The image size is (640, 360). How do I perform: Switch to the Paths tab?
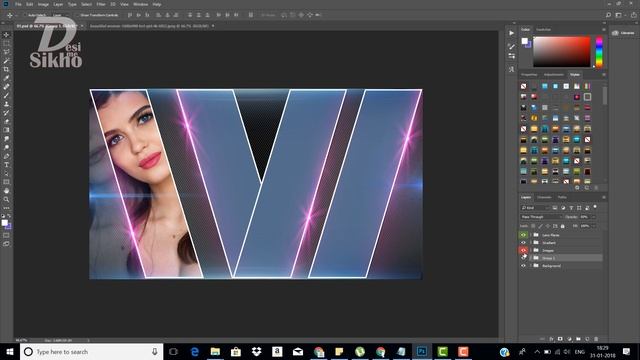[562, 198]
